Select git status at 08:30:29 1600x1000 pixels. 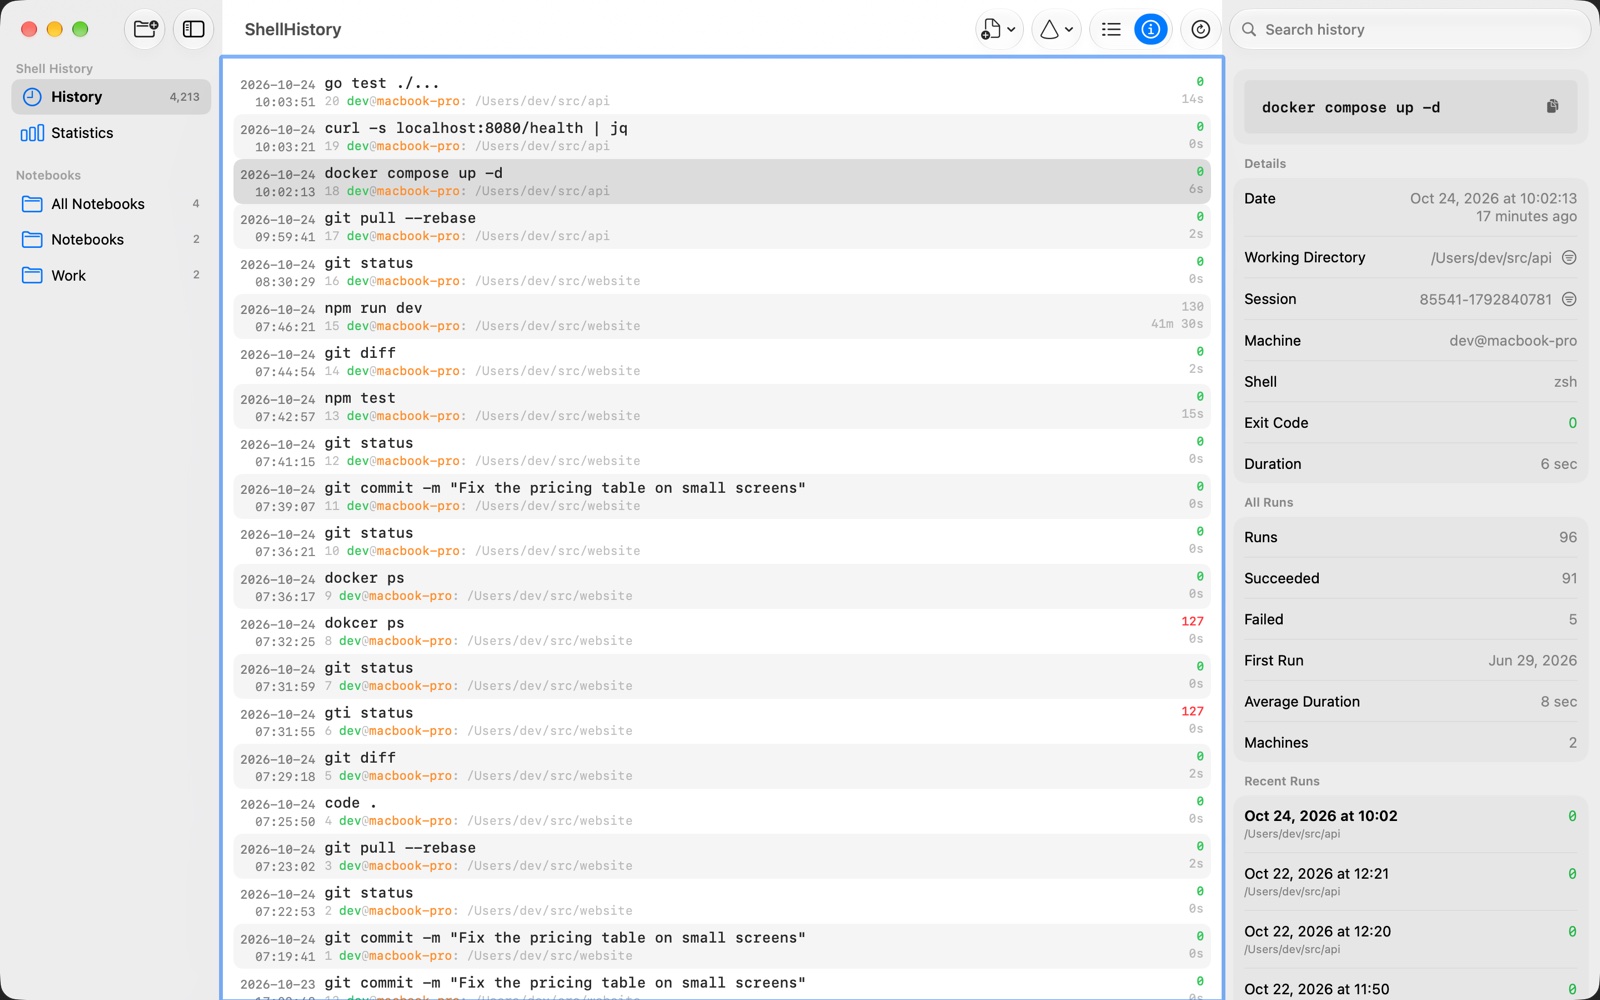point(722,272)
